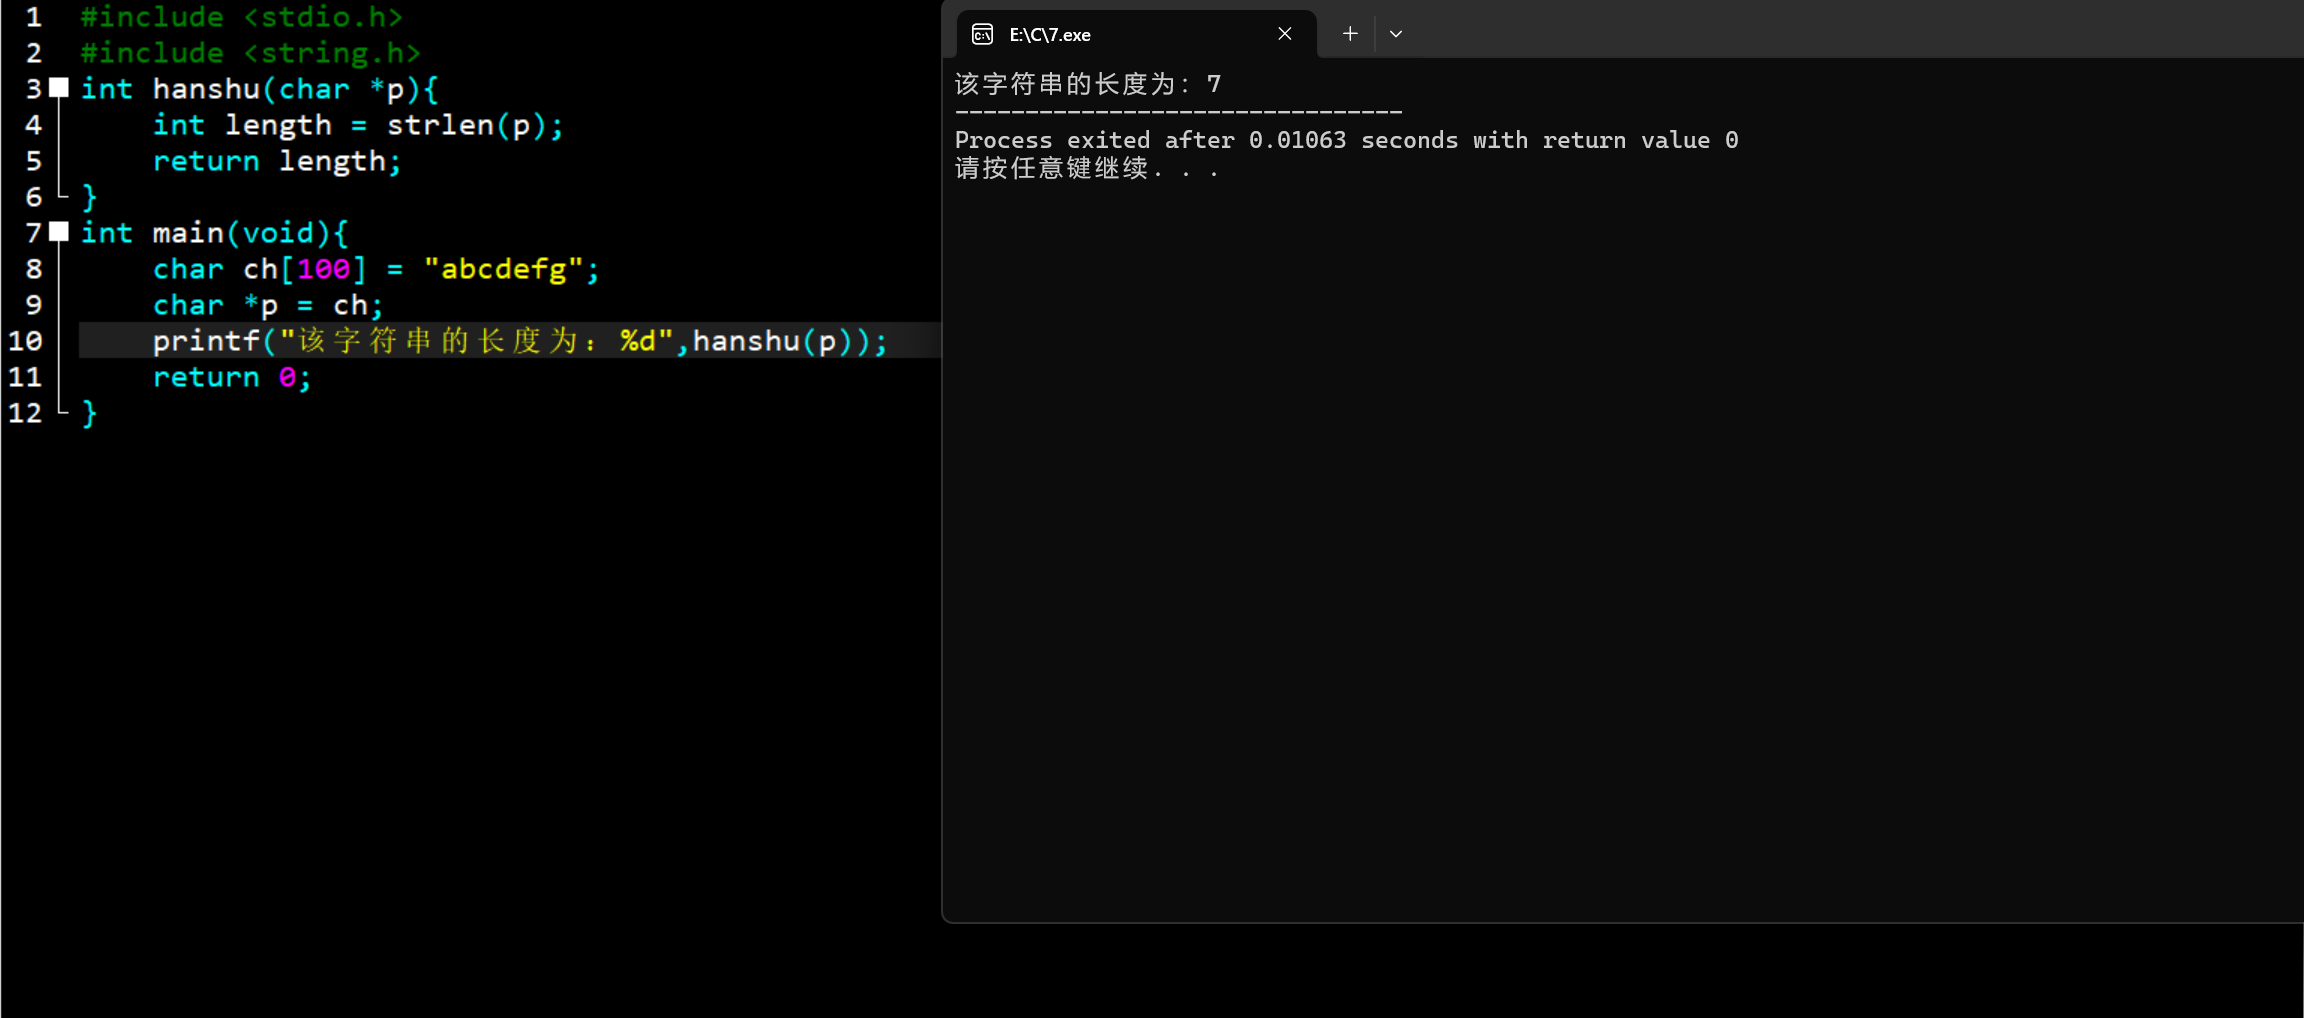
Task: Click the #include <string.h> directive
Action: (250, 52)
